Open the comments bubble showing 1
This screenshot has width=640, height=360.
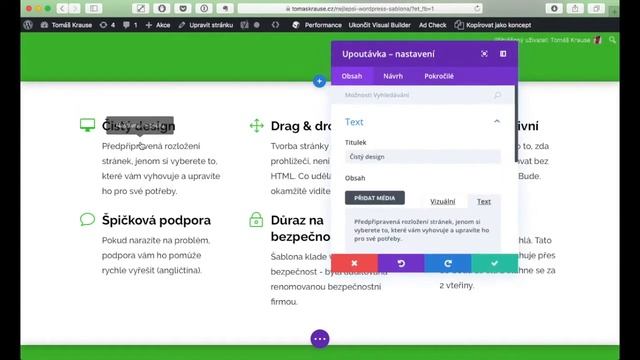[130, 25]
